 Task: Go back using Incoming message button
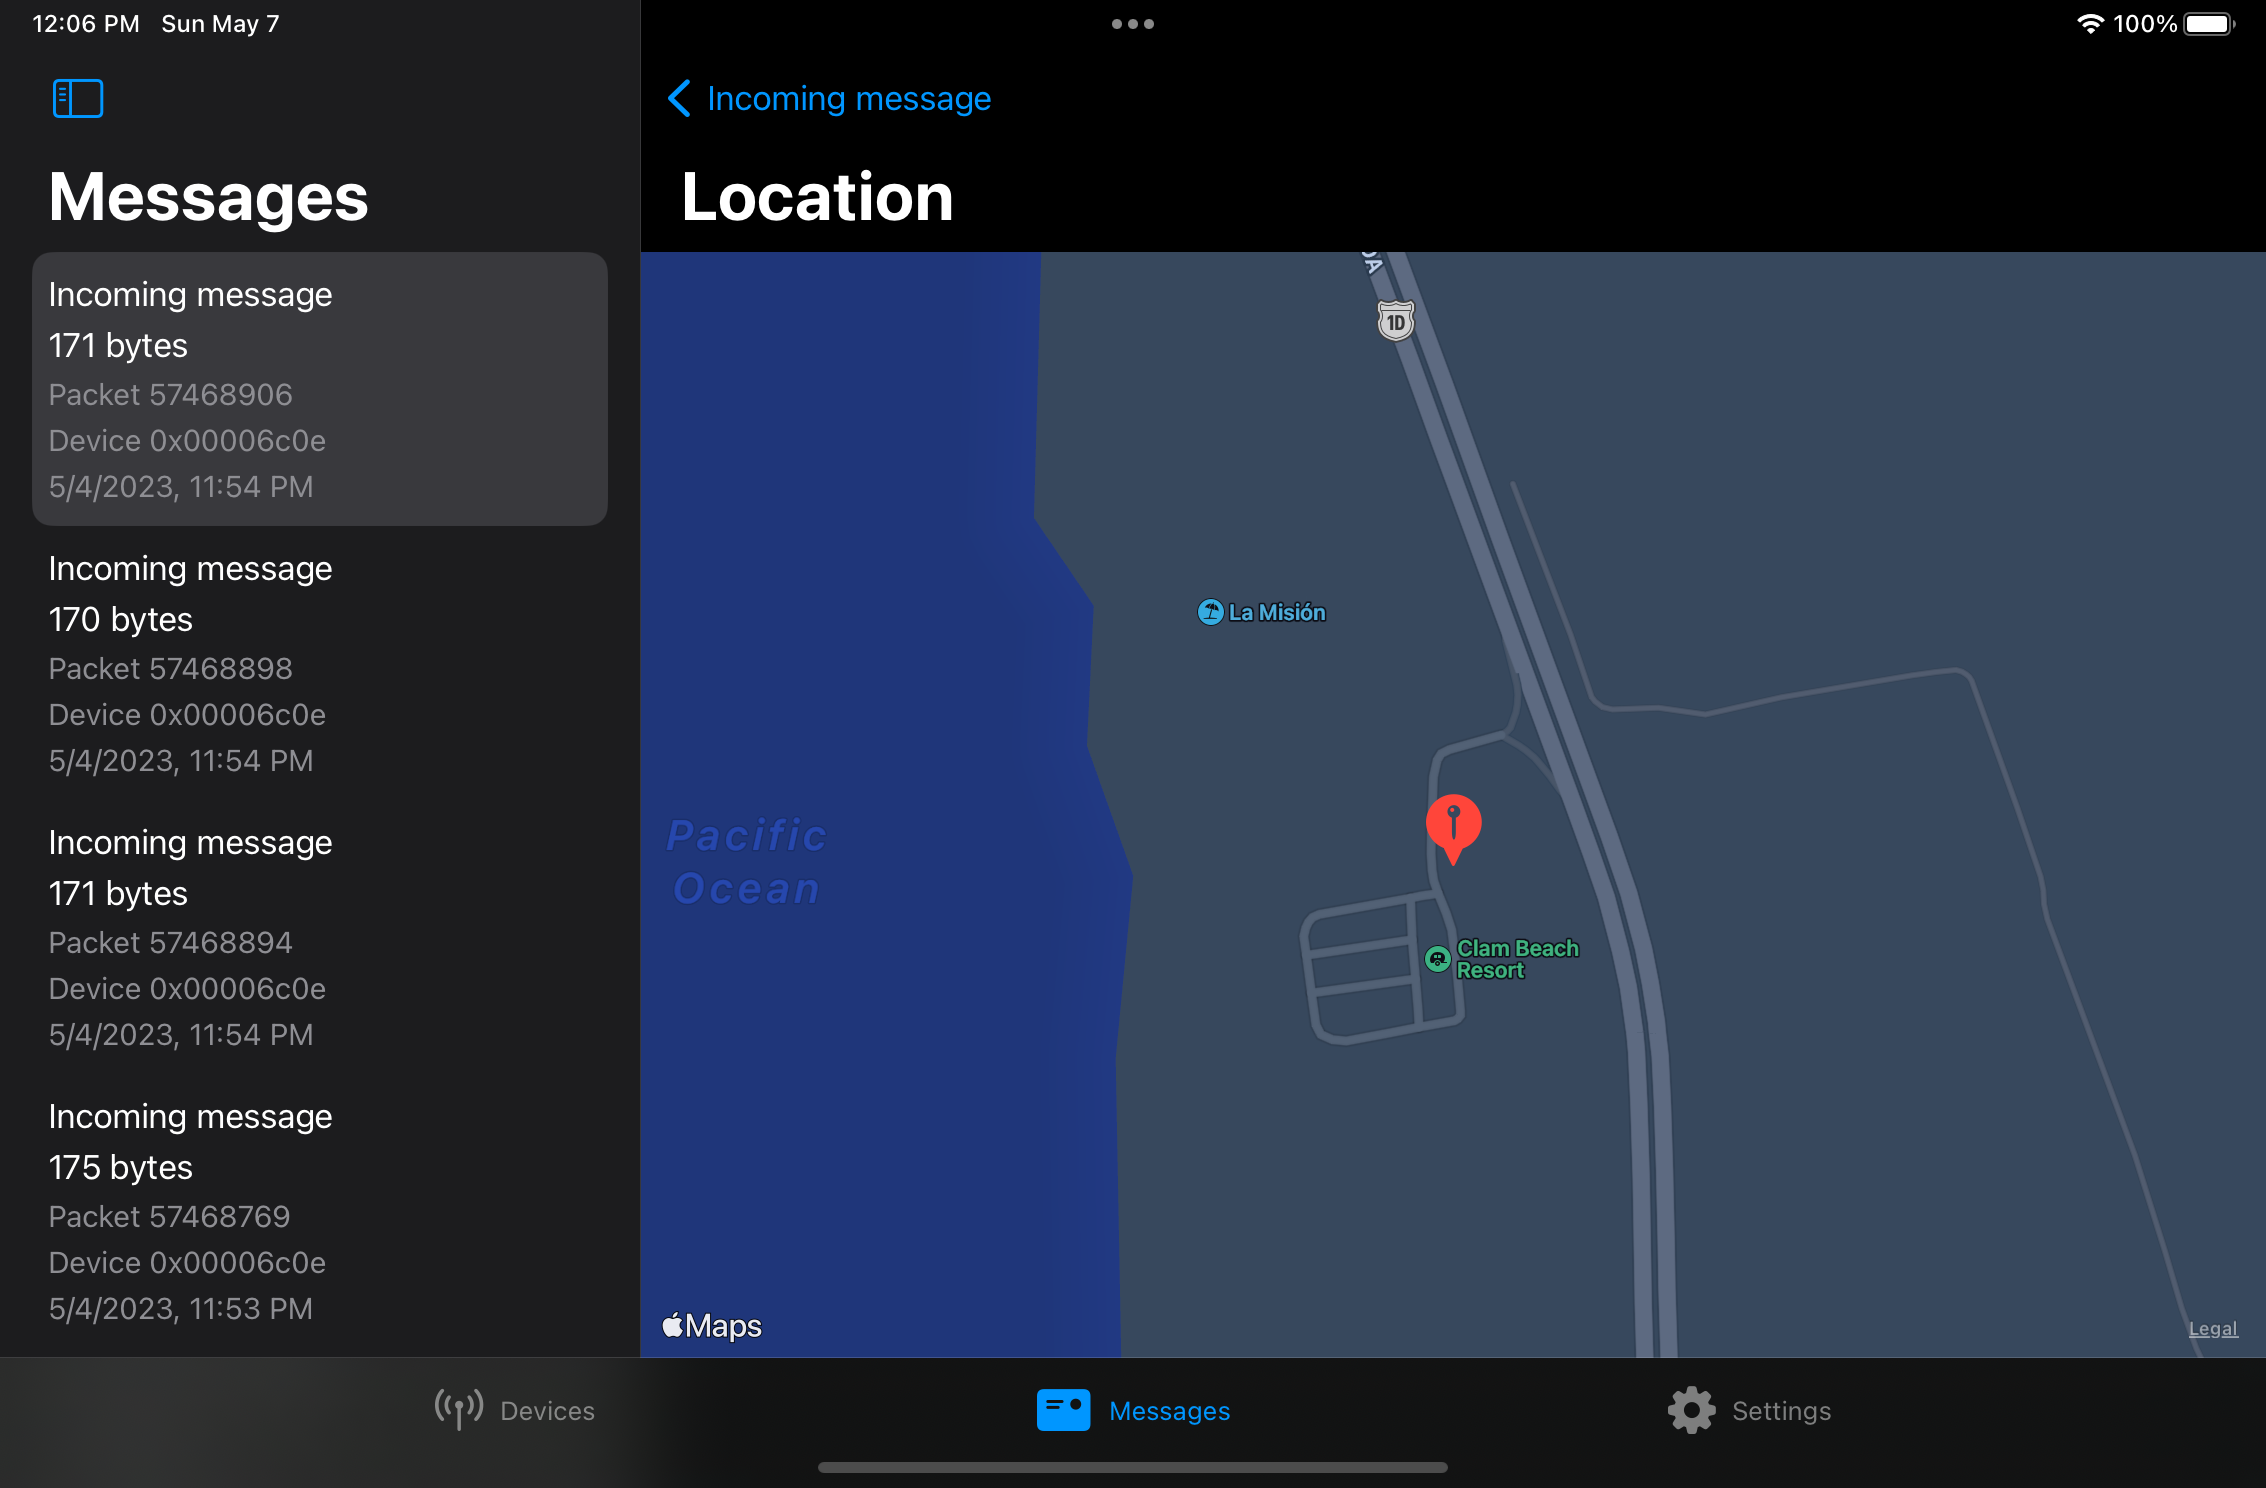(x=828, y=98)
